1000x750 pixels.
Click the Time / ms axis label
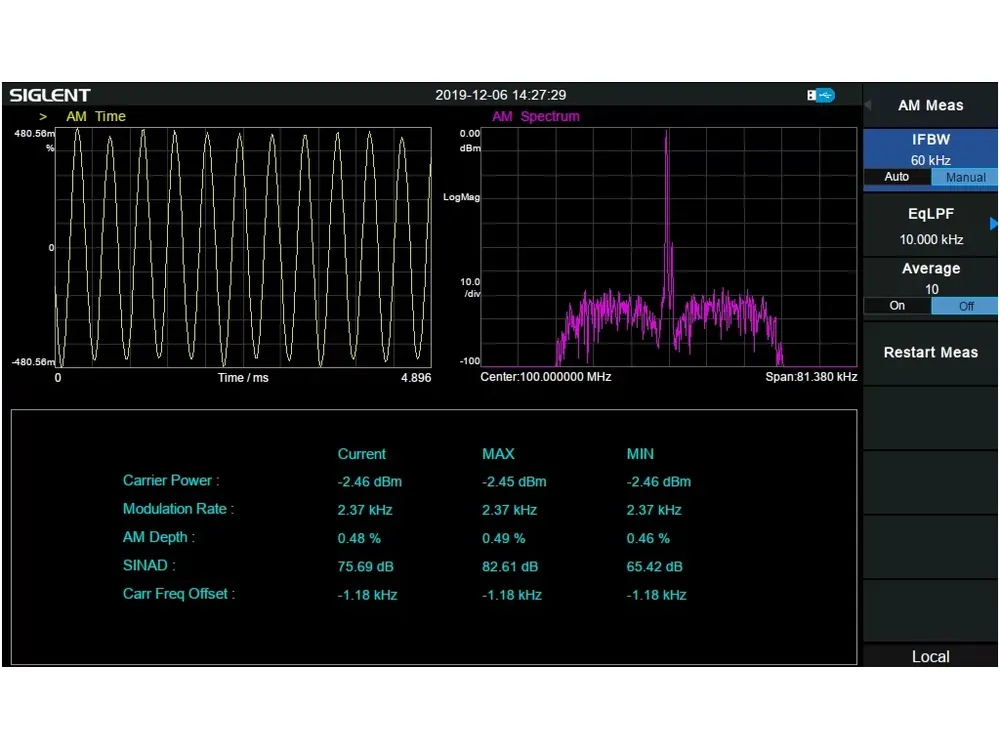point(243,378)
